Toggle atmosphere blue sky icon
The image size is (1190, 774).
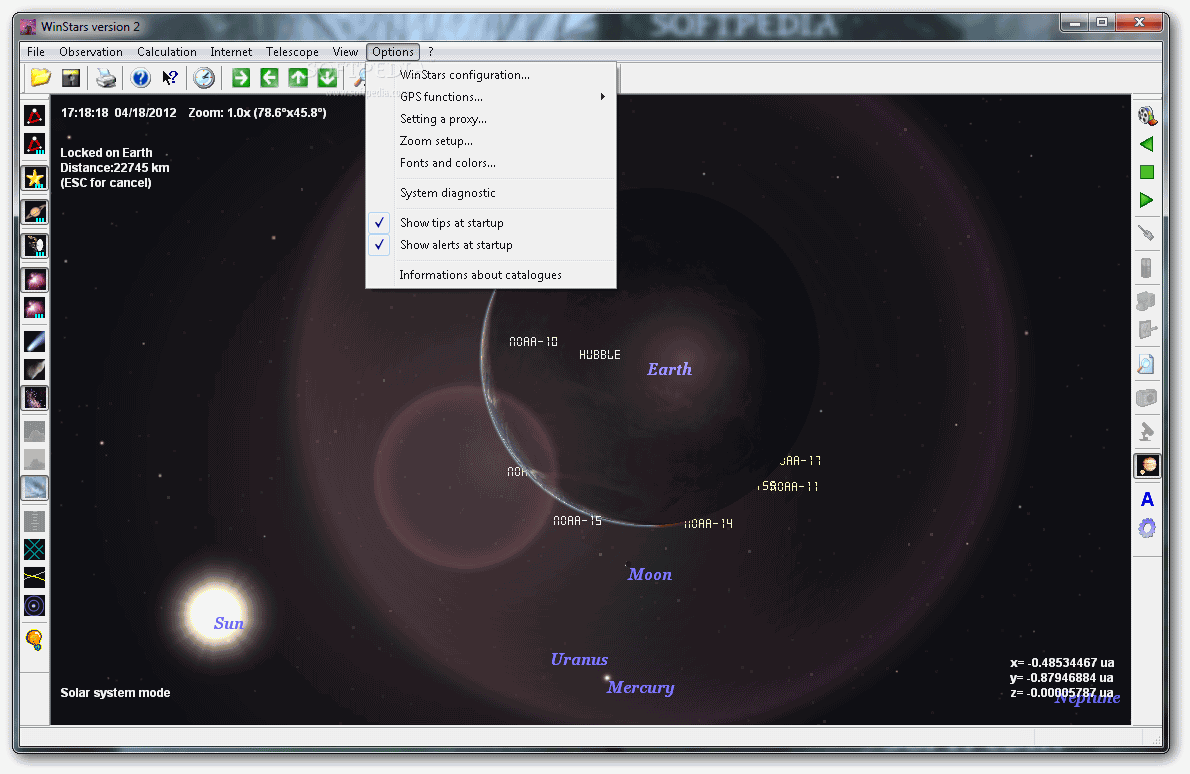[x=35, y=488]
